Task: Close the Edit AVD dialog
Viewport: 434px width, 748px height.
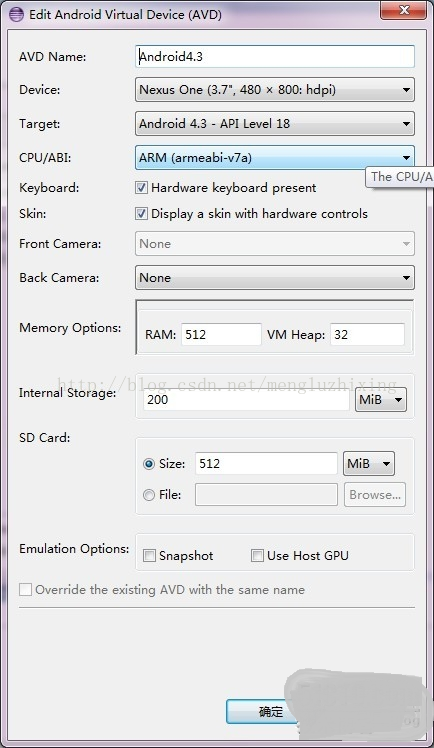Action: 403,10
